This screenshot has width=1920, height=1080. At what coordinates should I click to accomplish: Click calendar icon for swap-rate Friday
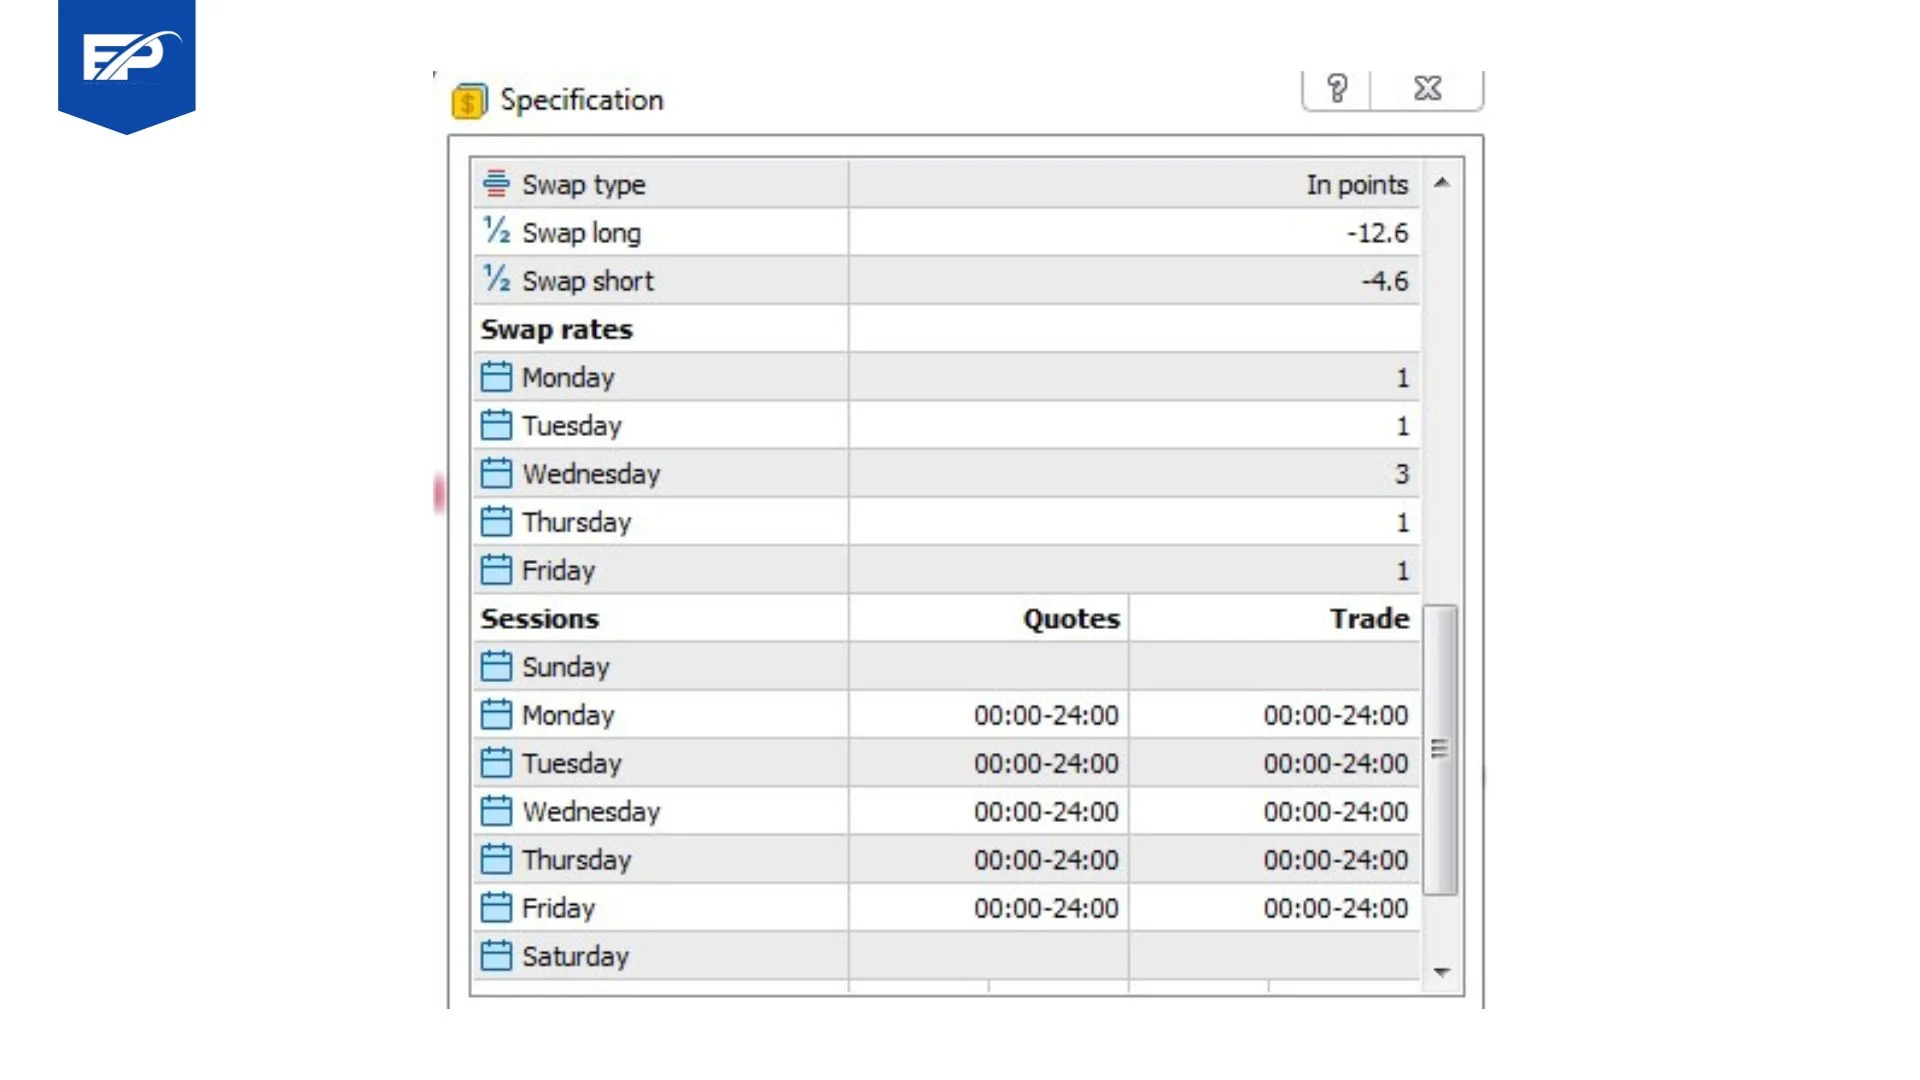click(496, 569)
